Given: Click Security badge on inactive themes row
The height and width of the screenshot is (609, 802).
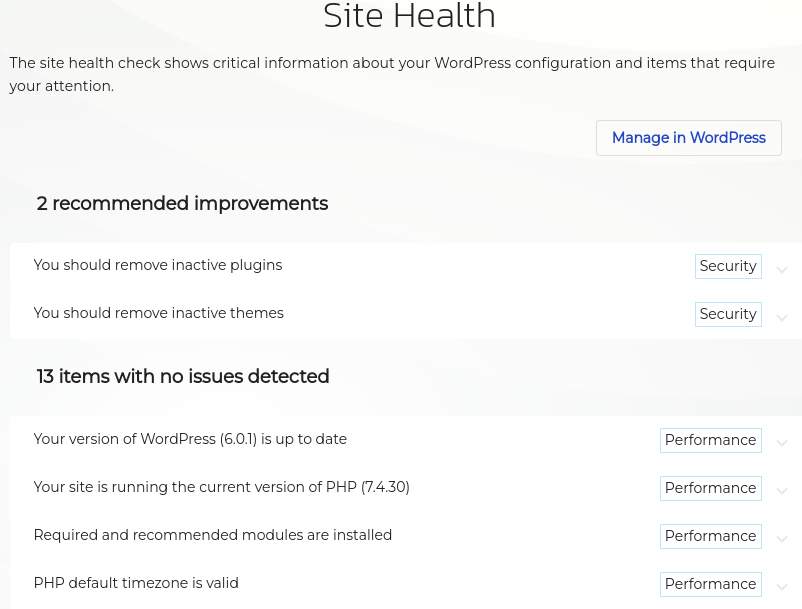Looking at the screenshot, I should 728,314.
